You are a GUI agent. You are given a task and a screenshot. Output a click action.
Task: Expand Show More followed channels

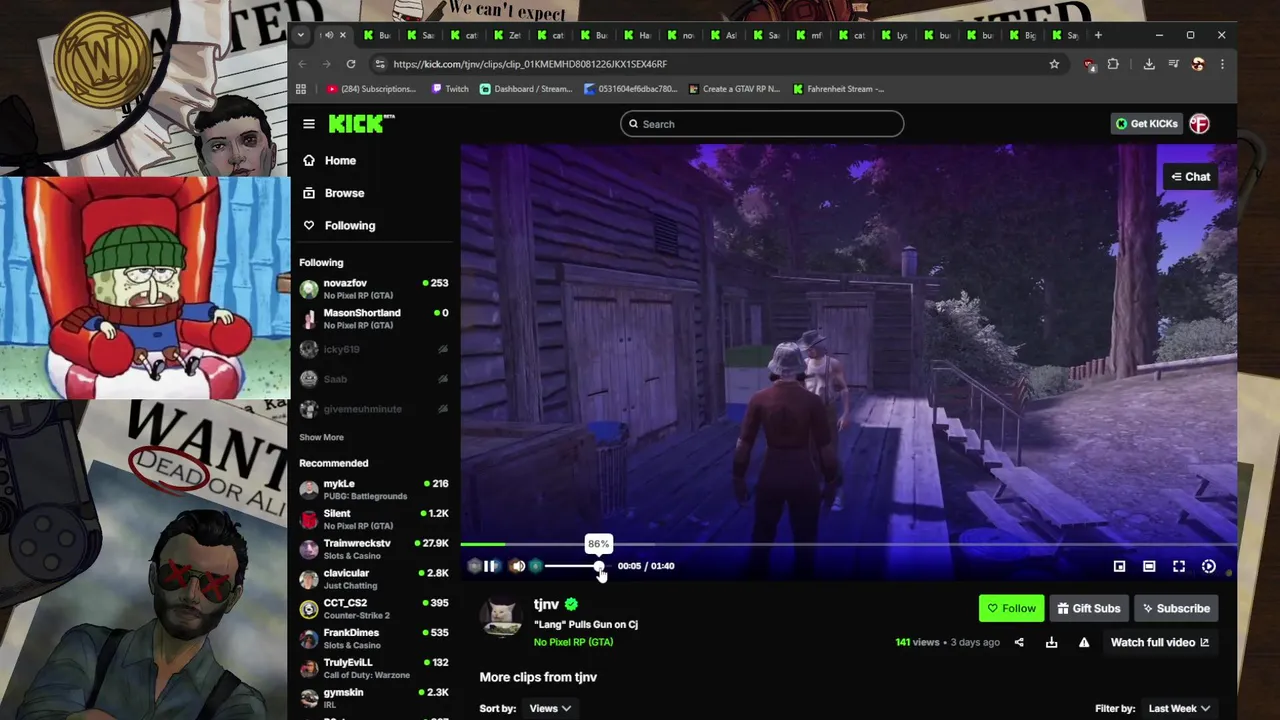coord(321,437)
